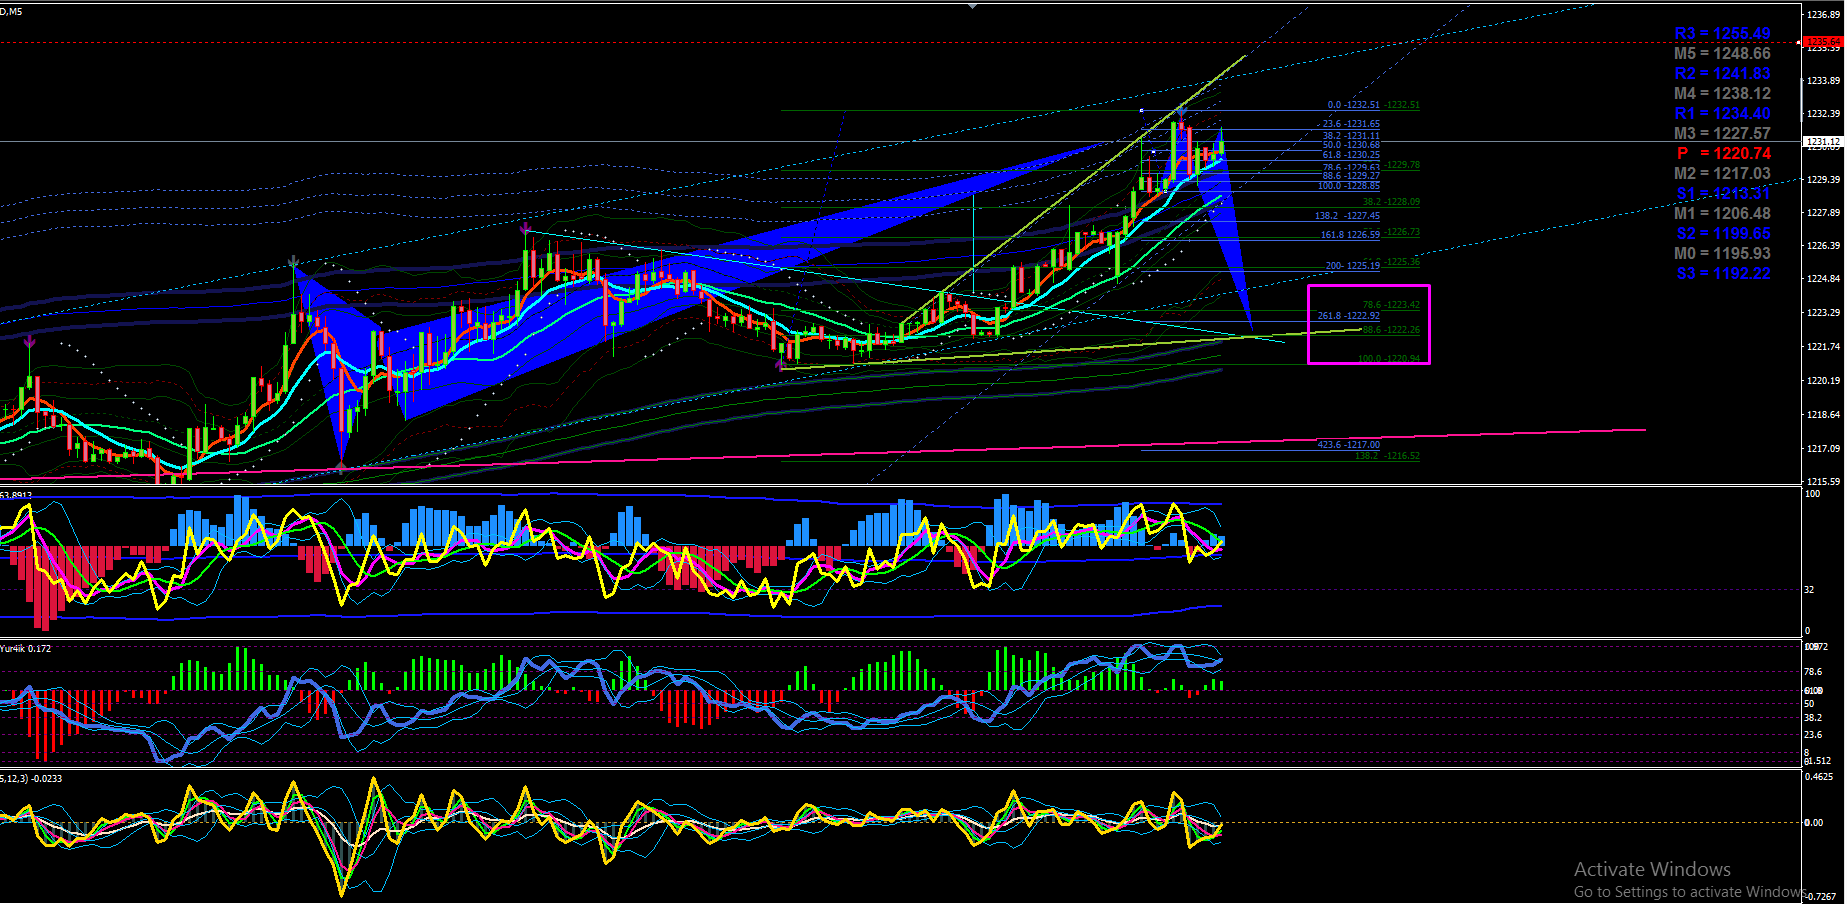Click the D,M5 timeframe label in the chart corner

(12, 12)
